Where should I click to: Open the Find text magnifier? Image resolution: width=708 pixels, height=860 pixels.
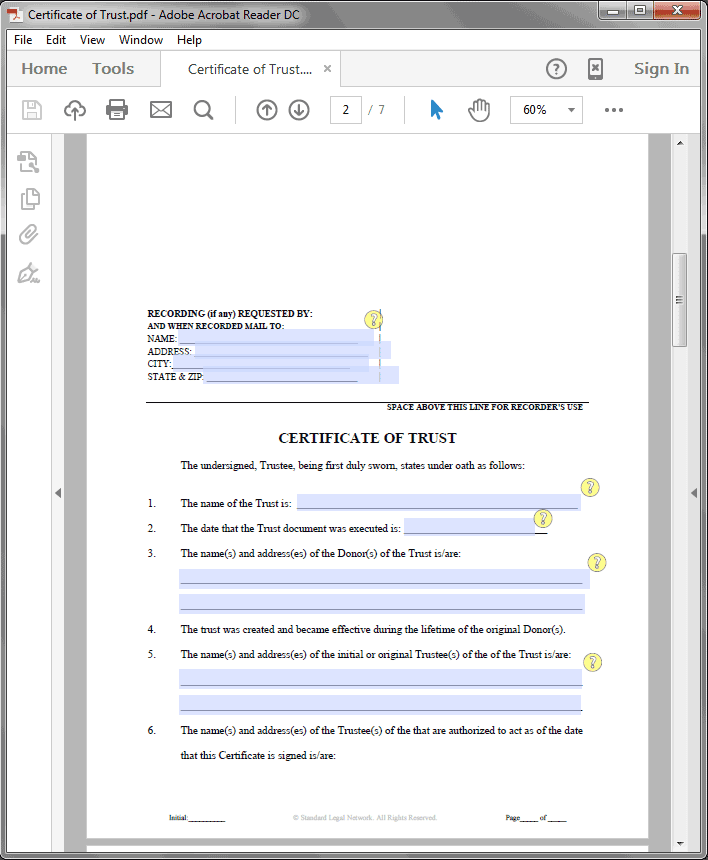click(x=203, y=110)
